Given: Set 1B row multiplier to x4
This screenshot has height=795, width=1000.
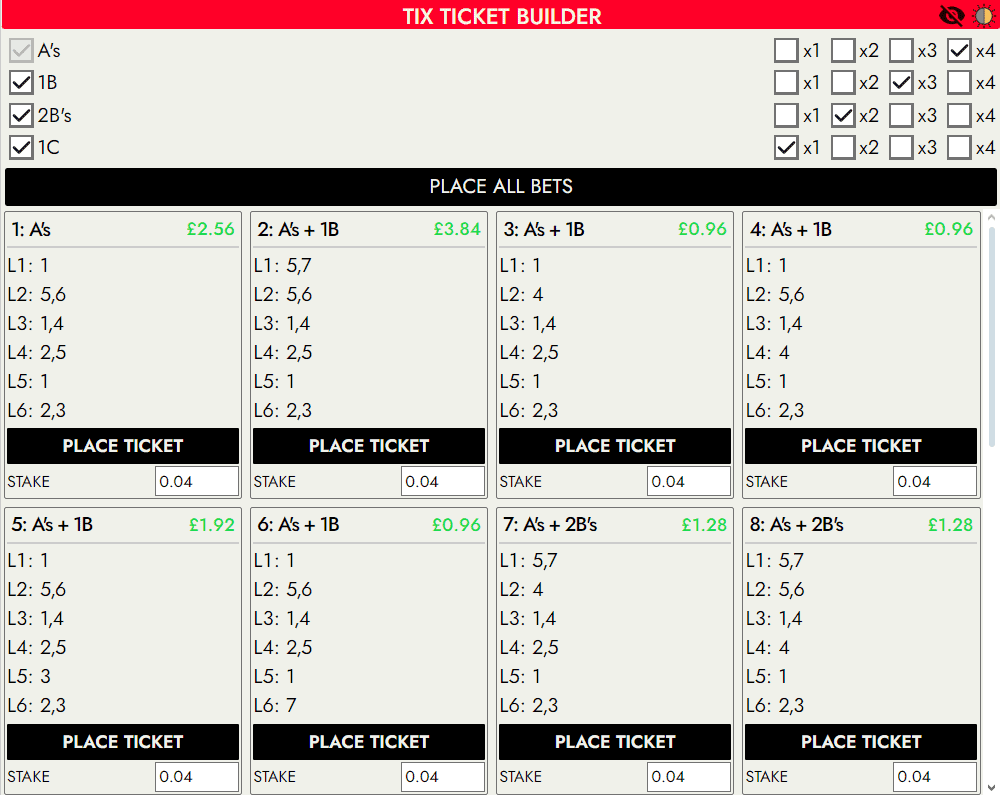Looking at the screenshot, I should (x=960, y=83).
